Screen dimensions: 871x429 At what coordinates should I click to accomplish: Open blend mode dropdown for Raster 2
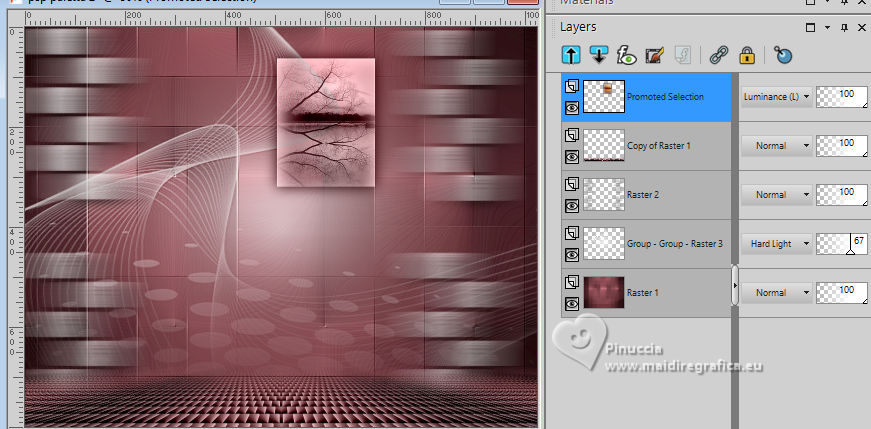[x=777, y=194]
